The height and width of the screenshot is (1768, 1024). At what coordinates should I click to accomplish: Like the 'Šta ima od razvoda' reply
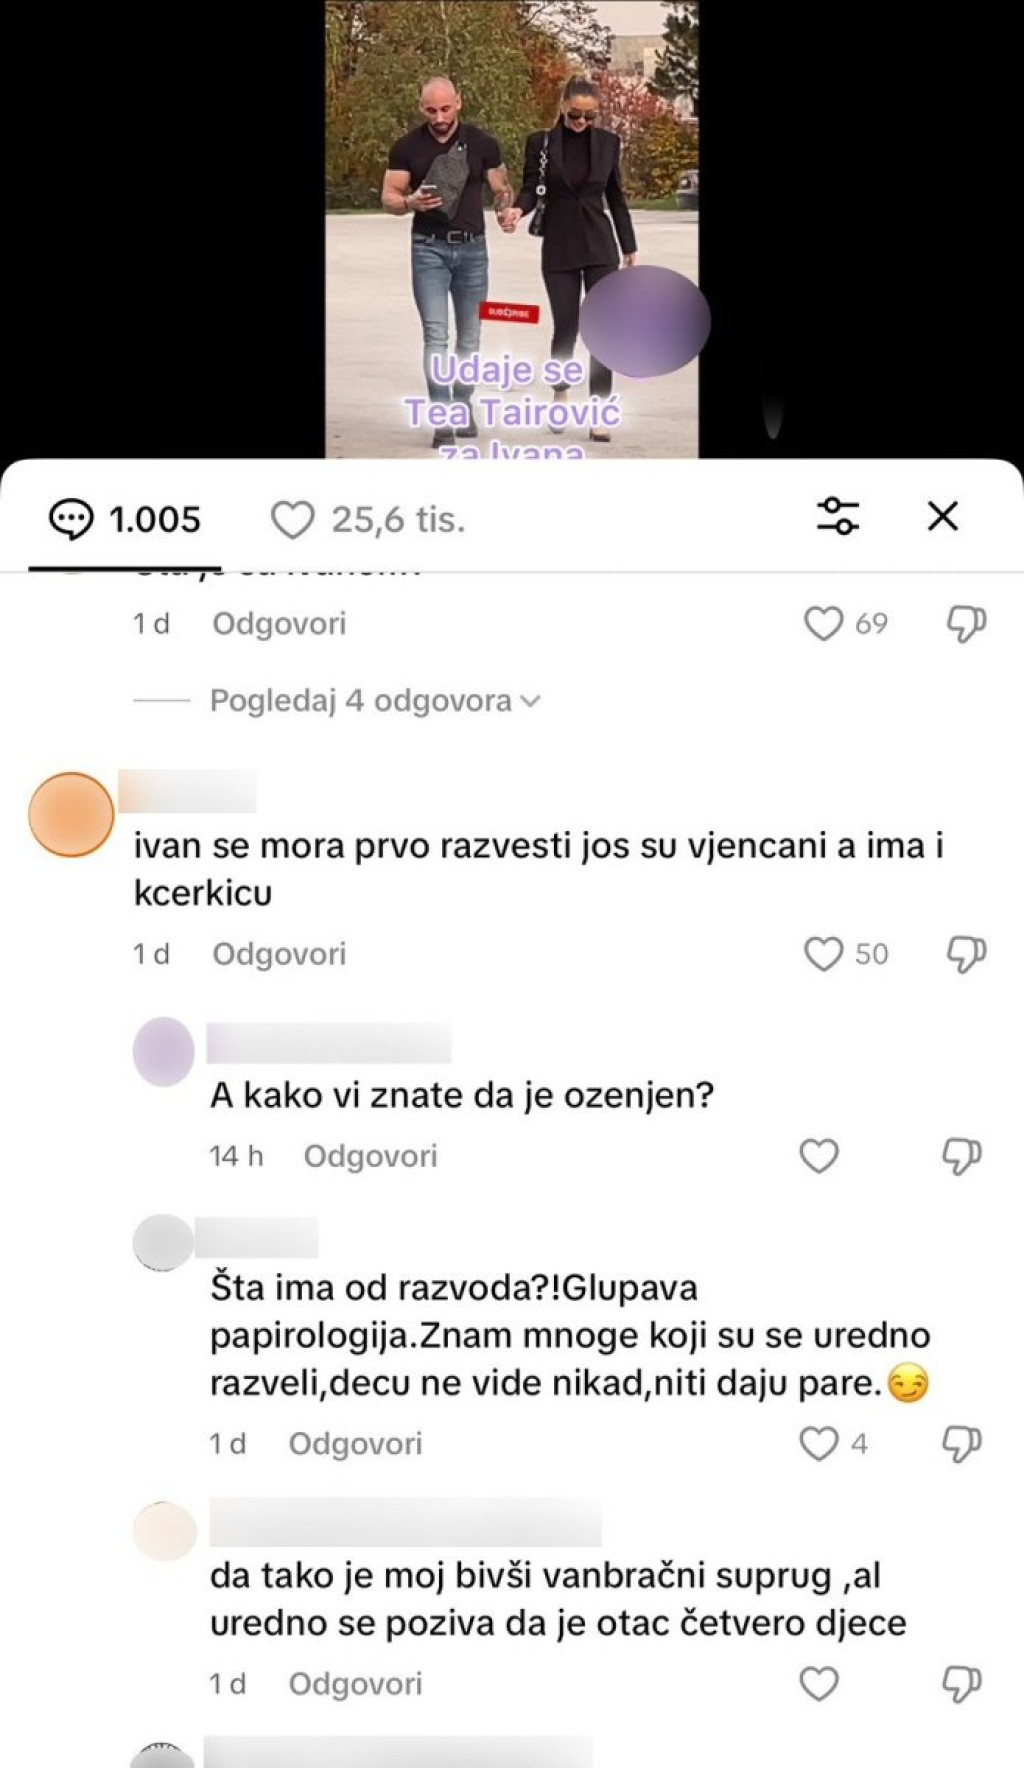click(819, 1444)
